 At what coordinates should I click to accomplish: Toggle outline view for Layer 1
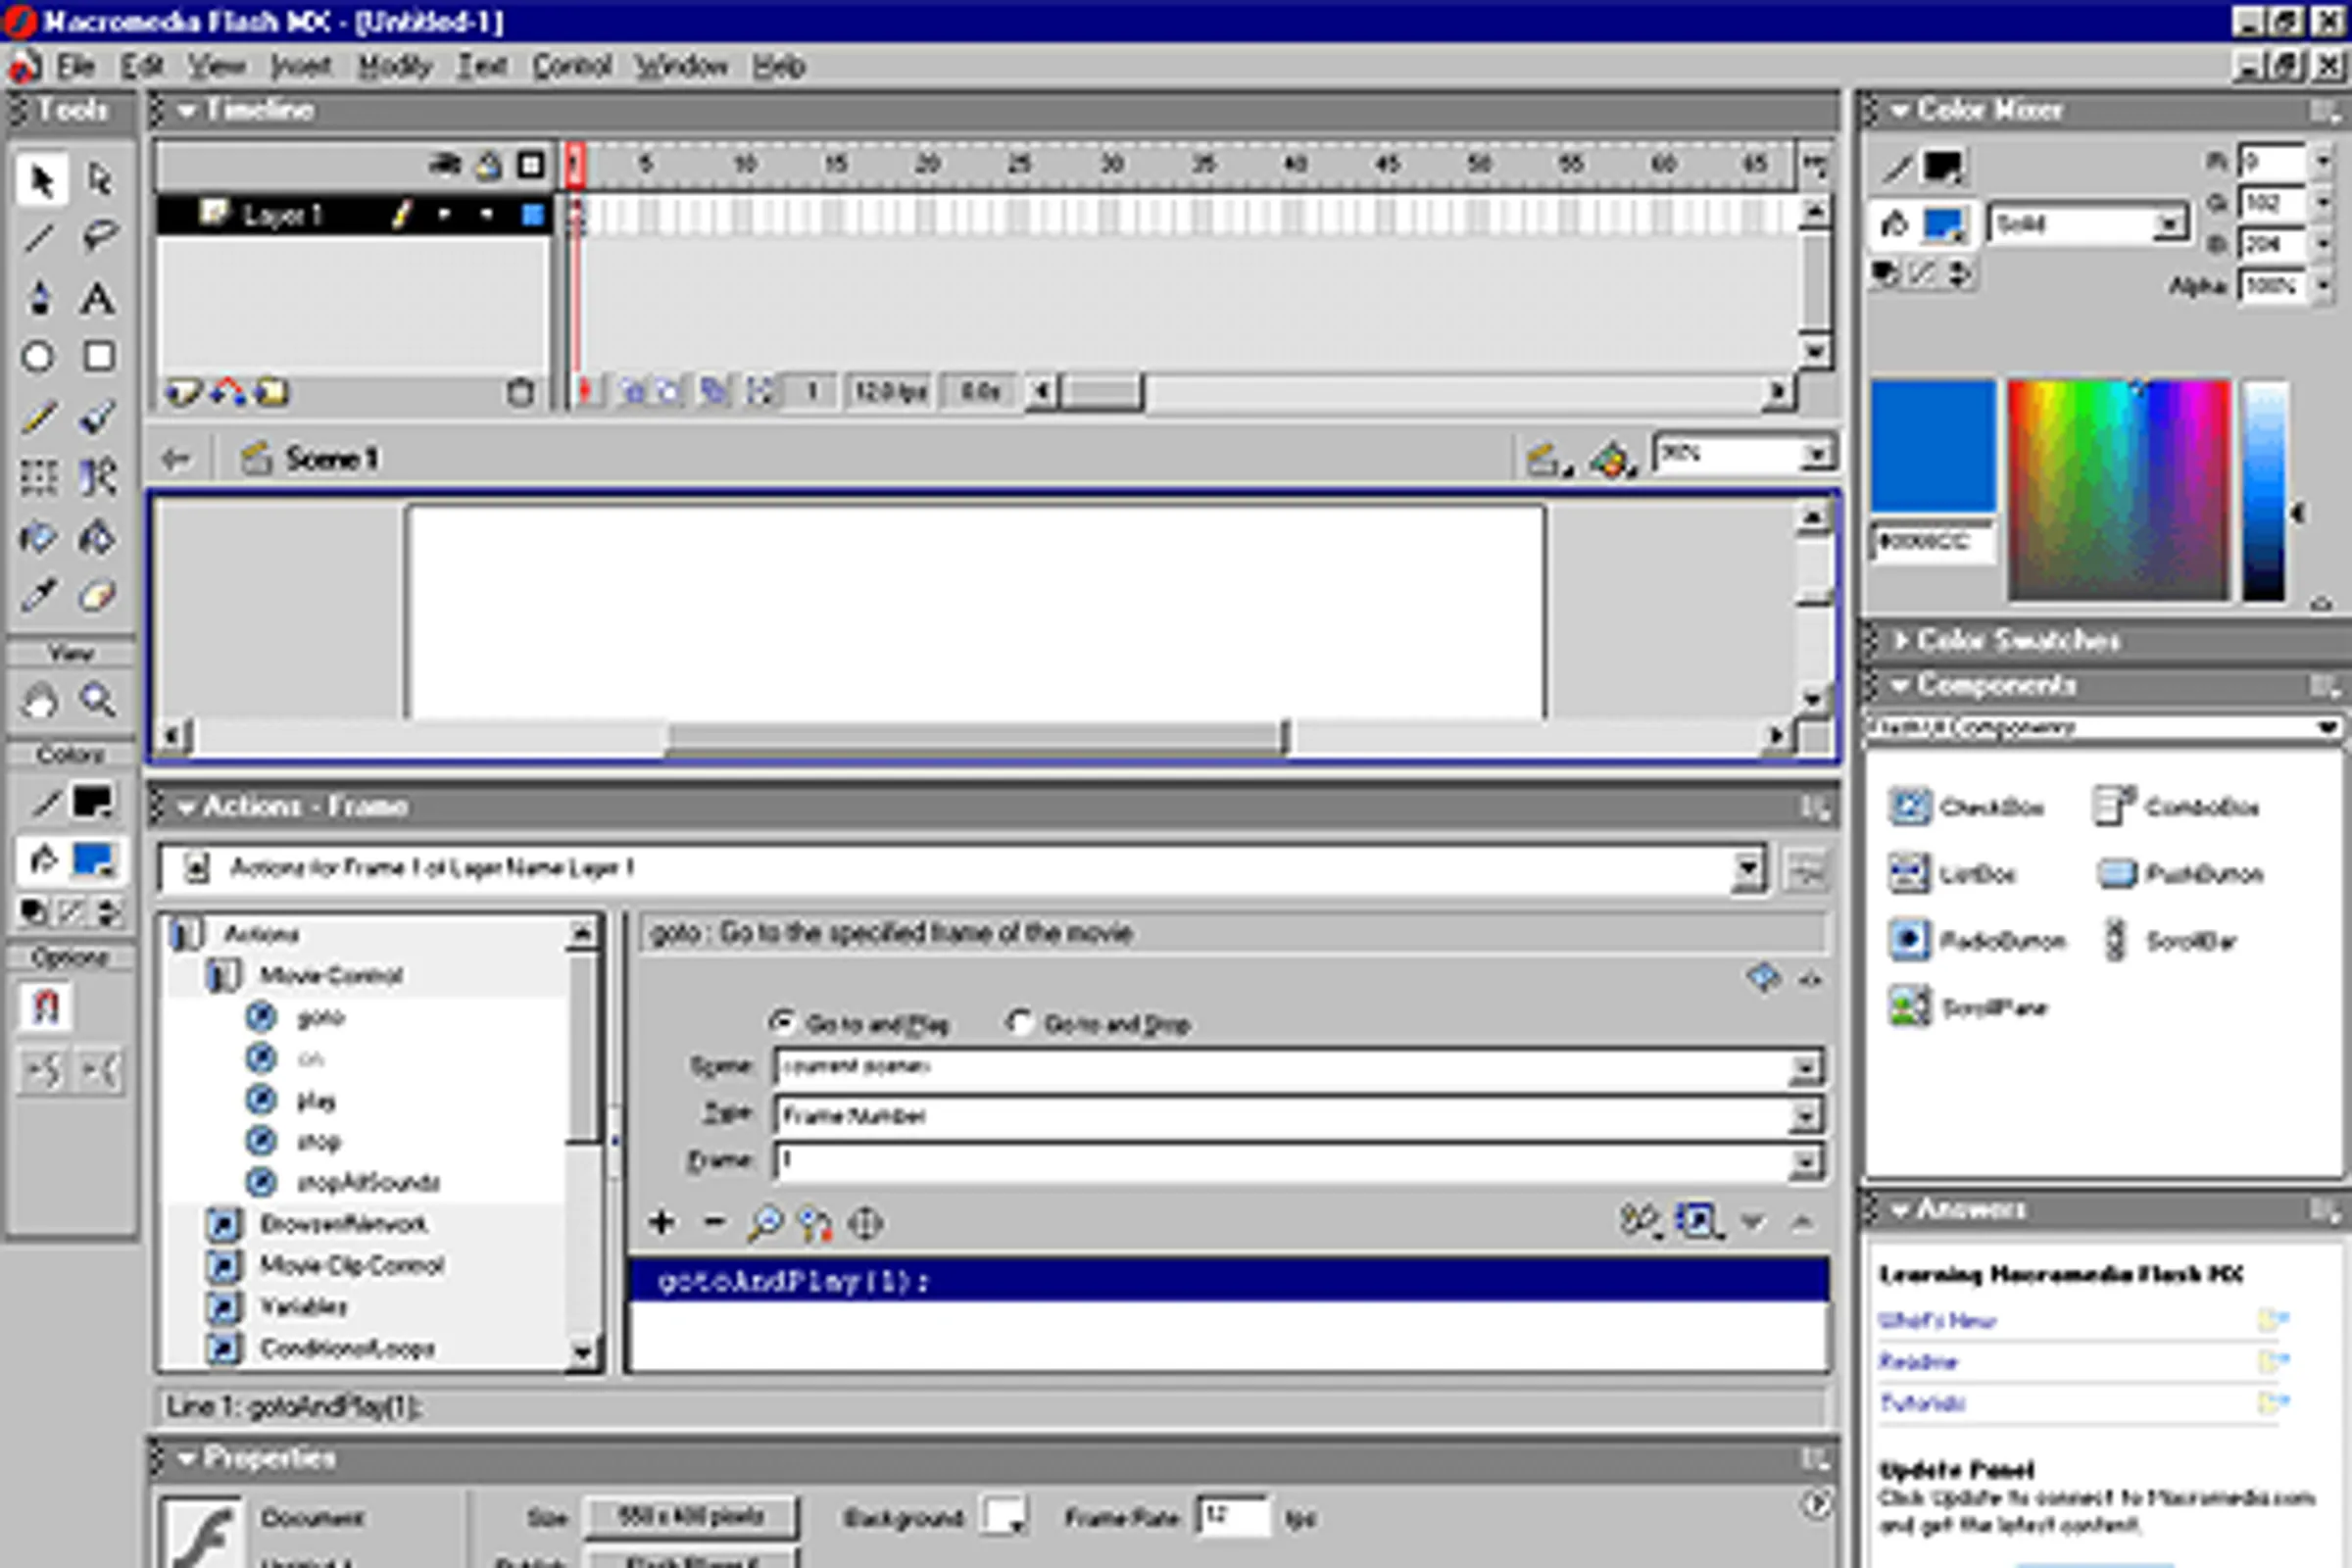click(x=533, y=214)
